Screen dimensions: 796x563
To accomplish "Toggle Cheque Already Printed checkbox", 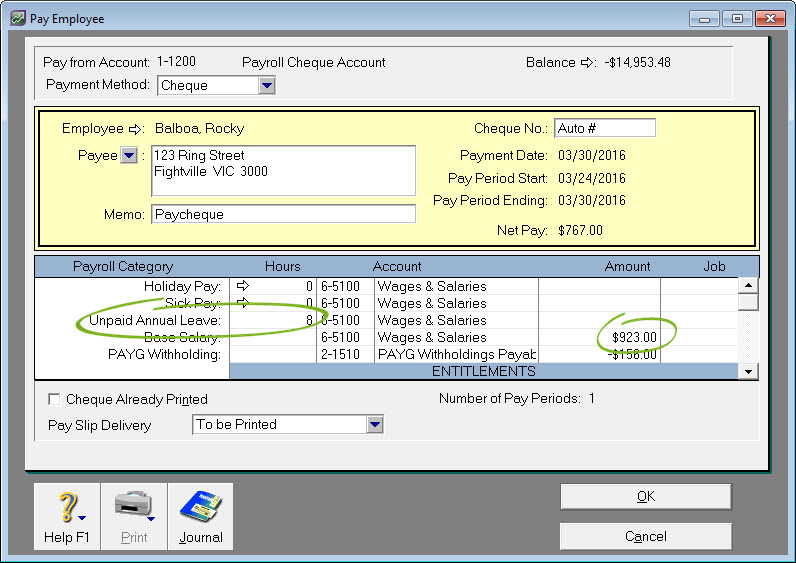I will coord(54,399).
